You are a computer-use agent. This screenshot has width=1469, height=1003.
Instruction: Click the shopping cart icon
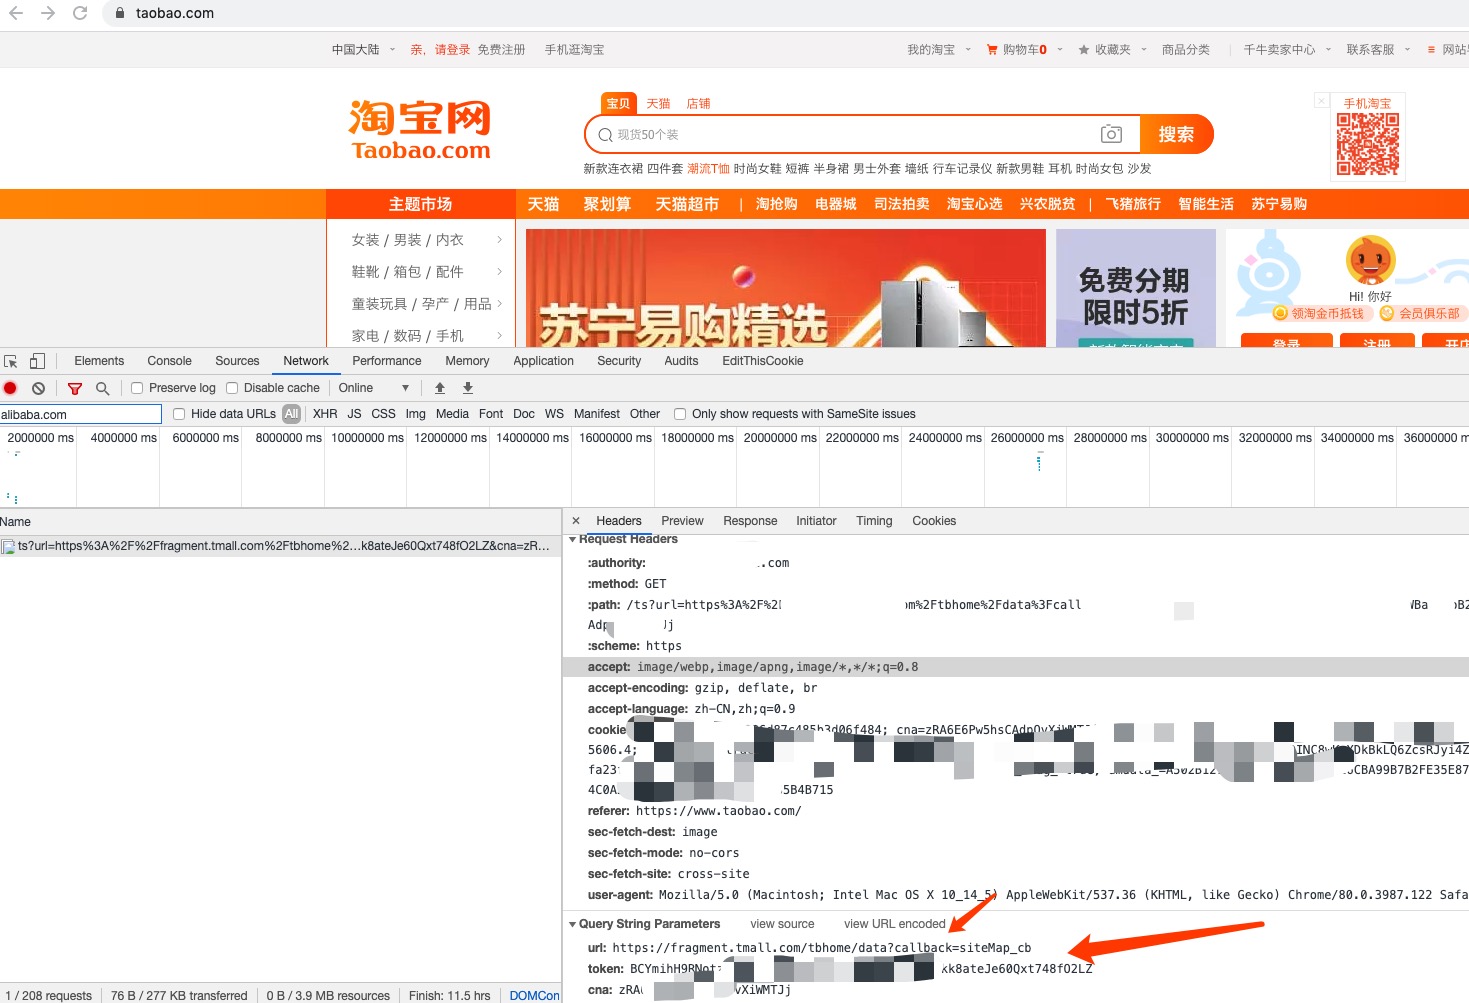coord(992,49)
